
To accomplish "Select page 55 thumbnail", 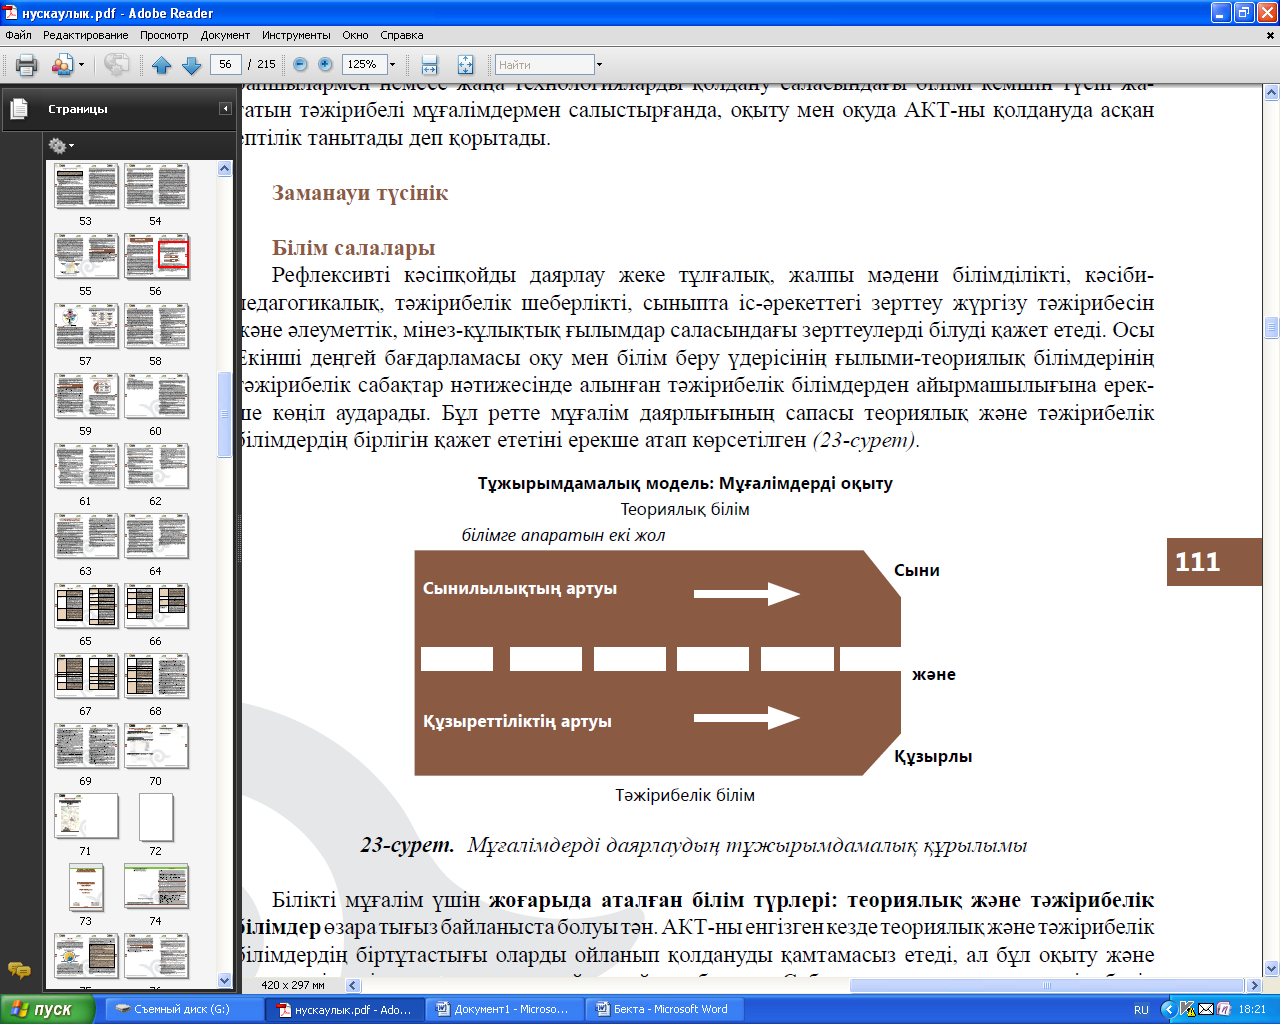I will pos(85,256).
